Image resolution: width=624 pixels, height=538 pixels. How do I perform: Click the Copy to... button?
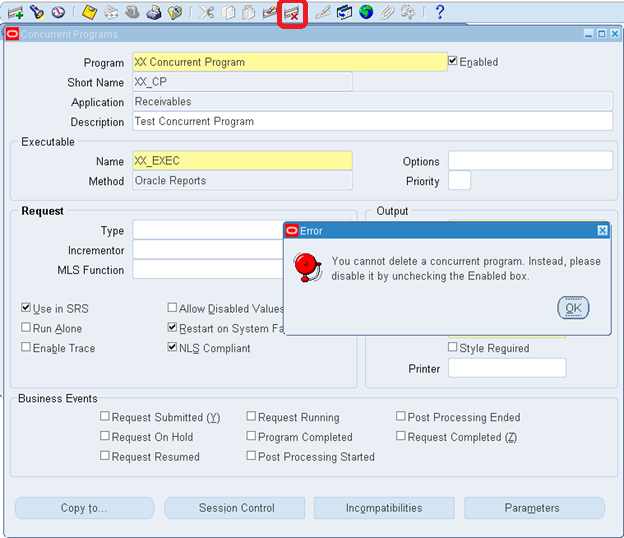84,508
